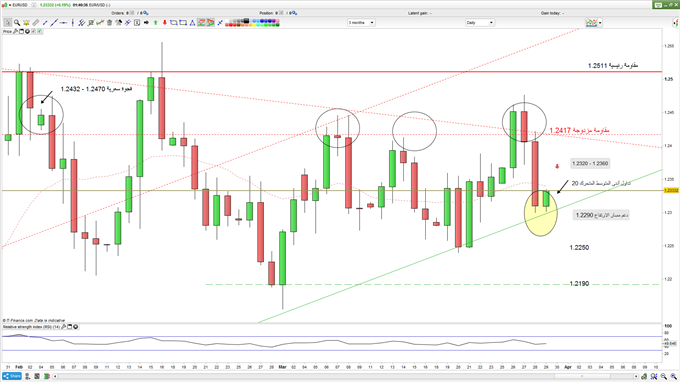This screenshot has height=382, width=680.
Task: Click the indicators chart icon
Action: tap(592, 23)
